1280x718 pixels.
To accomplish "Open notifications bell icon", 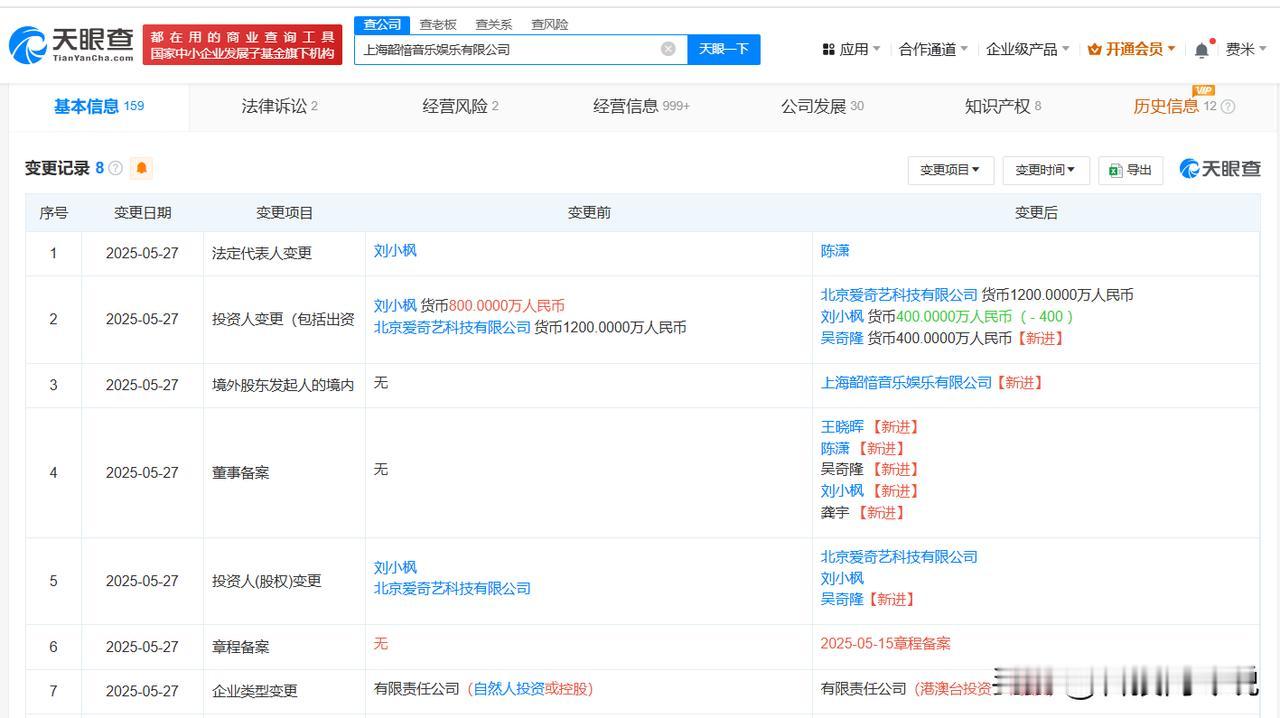I will pyautogui.click(x=1202, y=49).
